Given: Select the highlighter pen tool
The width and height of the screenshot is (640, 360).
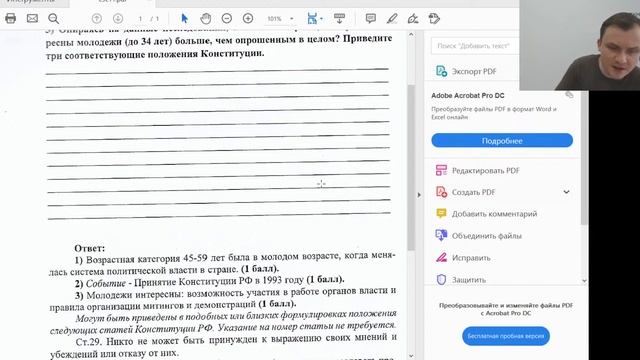Looking at the screenshot, I should [x=392, y=18].
